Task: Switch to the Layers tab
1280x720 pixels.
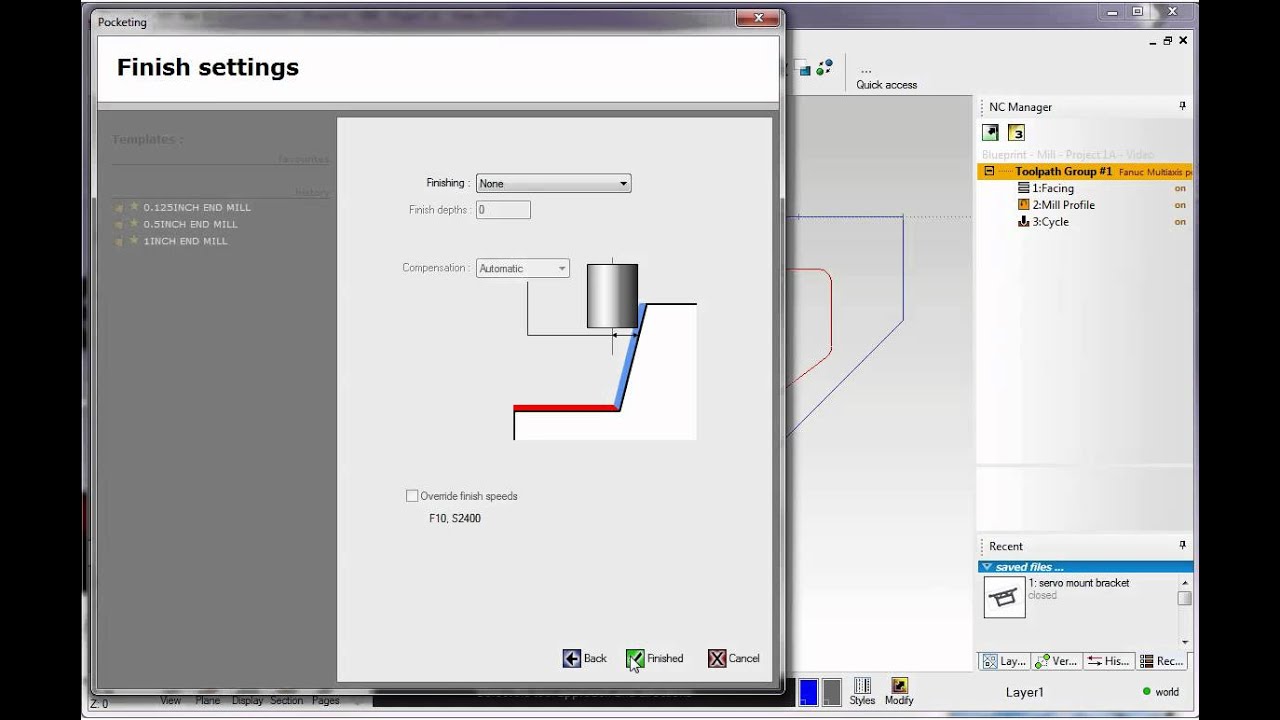Action: pos(1004,661)
